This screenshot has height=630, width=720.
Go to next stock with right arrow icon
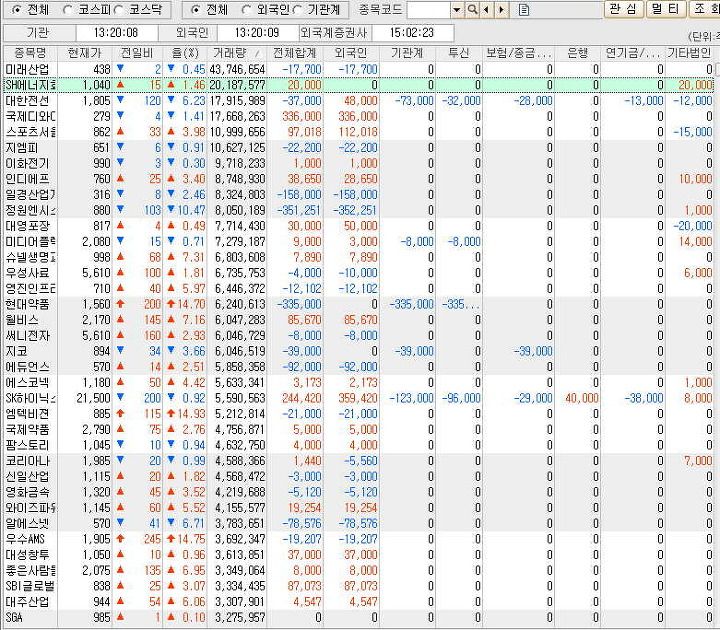click(502, 9)
